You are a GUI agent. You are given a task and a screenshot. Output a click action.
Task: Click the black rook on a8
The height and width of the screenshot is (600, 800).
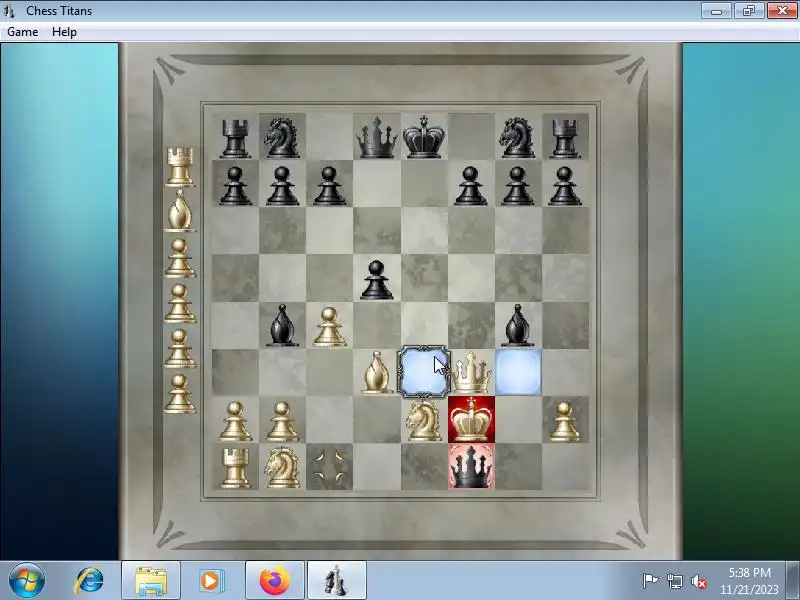click(235, 139)
